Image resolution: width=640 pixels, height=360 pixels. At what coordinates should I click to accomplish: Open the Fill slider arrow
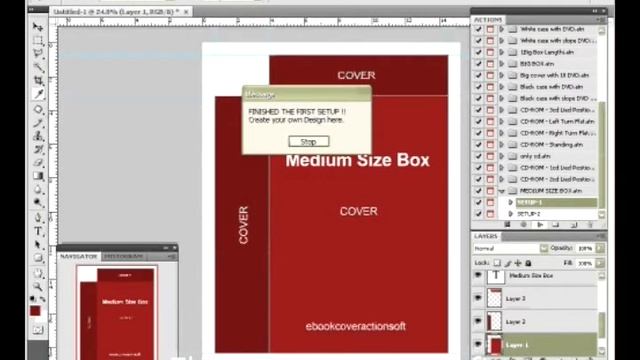click(x=600, y=263)
